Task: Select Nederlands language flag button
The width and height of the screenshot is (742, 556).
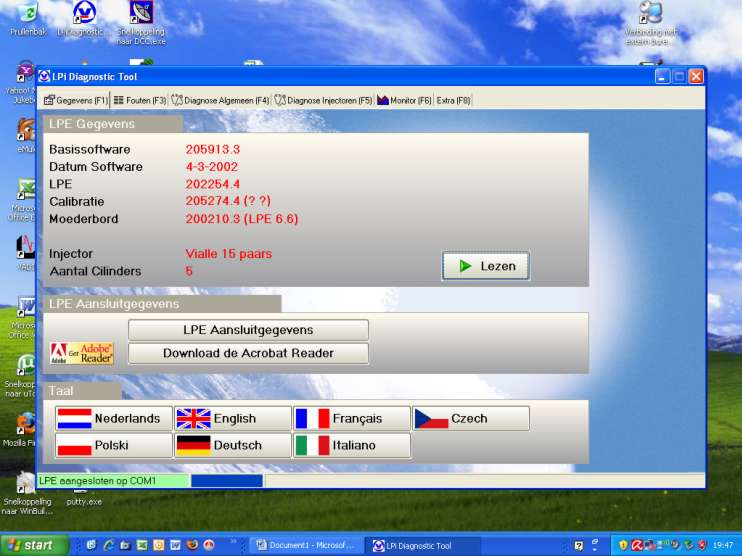Action: pos(114,418)
